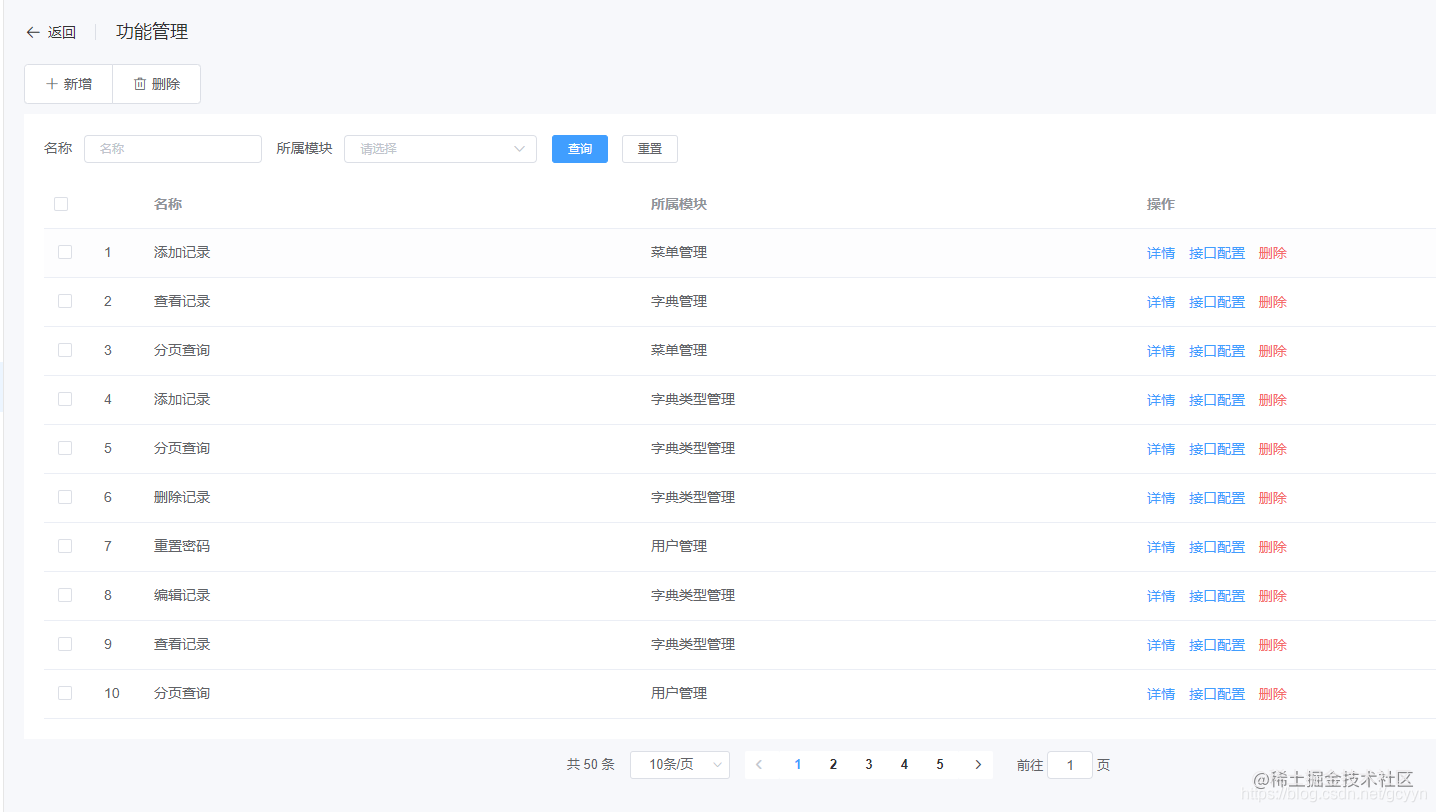
Task: Click red 删除 link in row 2
Action: (x=1273, y=302)
